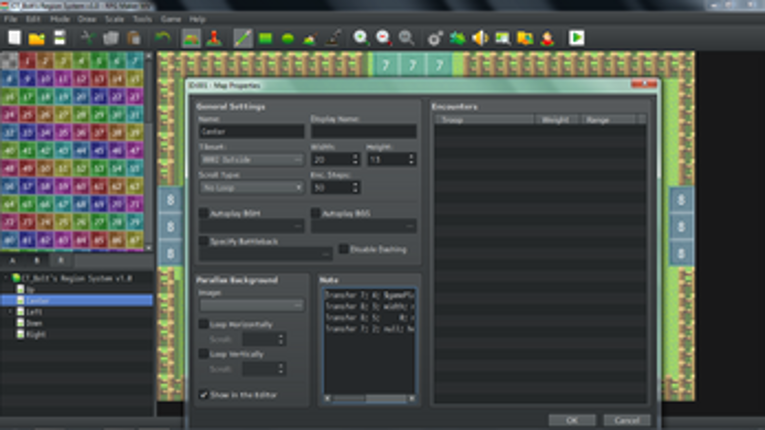
Task: Click the Undo arrow icon
Action: coord(162,38)
